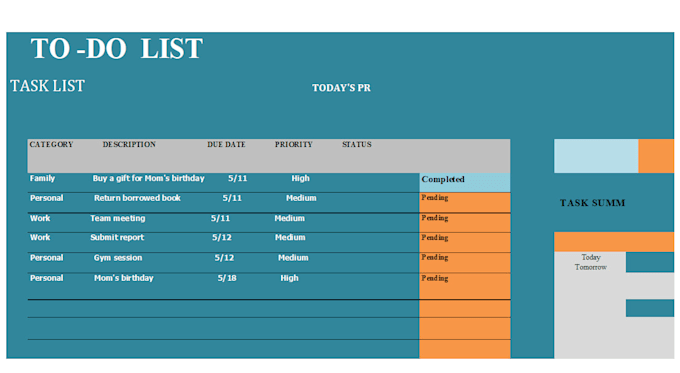Click the Medium priority of Gym session
The width and height of the screenshot is (680, 373).
[x=293, y=258]
